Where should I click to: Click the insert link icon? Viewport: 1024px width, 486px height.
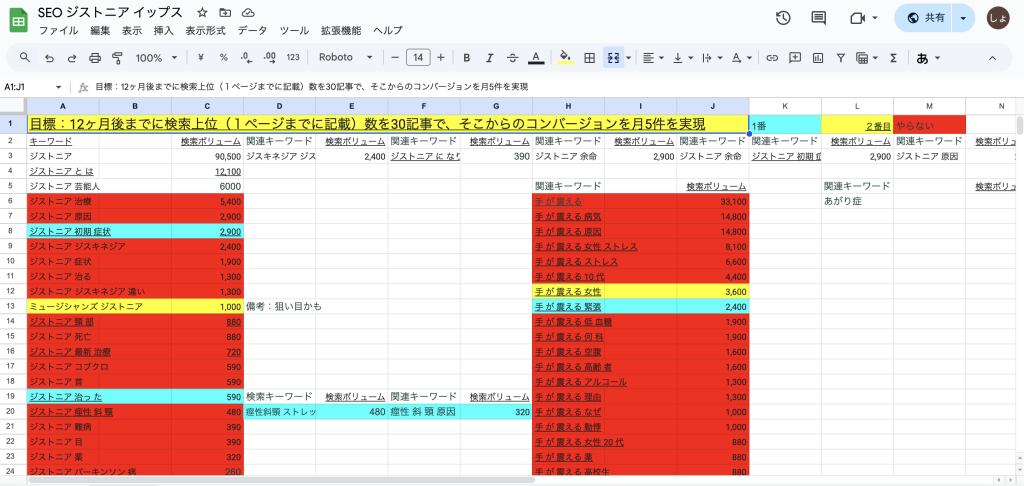pos(771,58)
